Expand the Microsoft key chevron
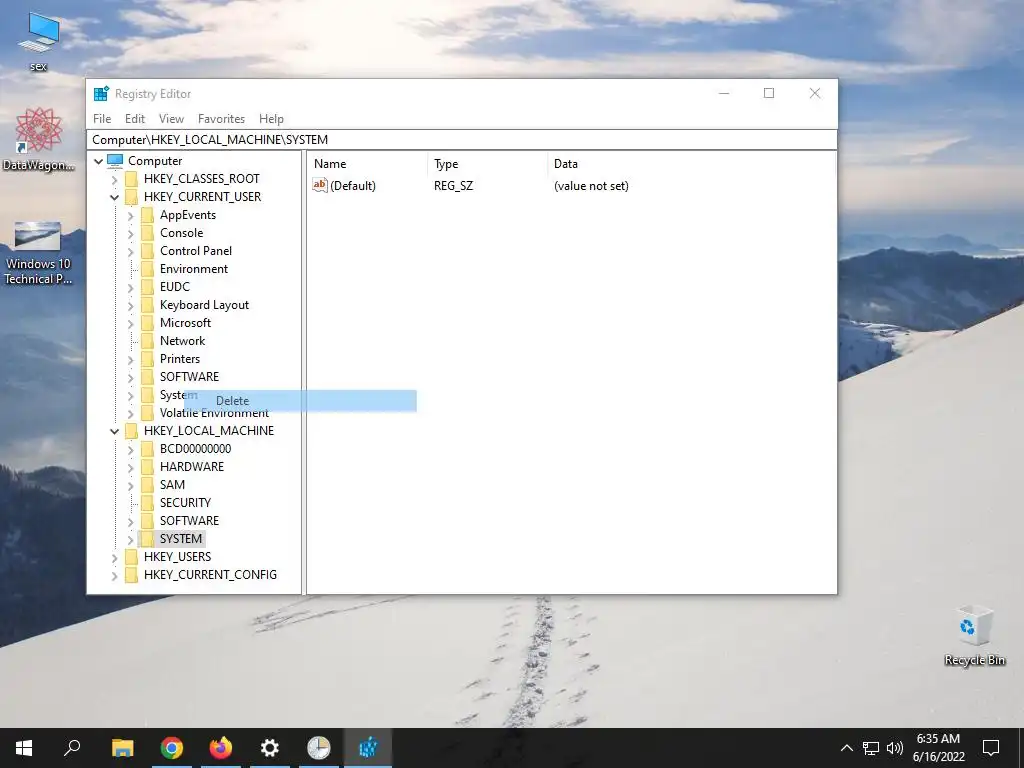1024x768 pixels. click(131, 323)
